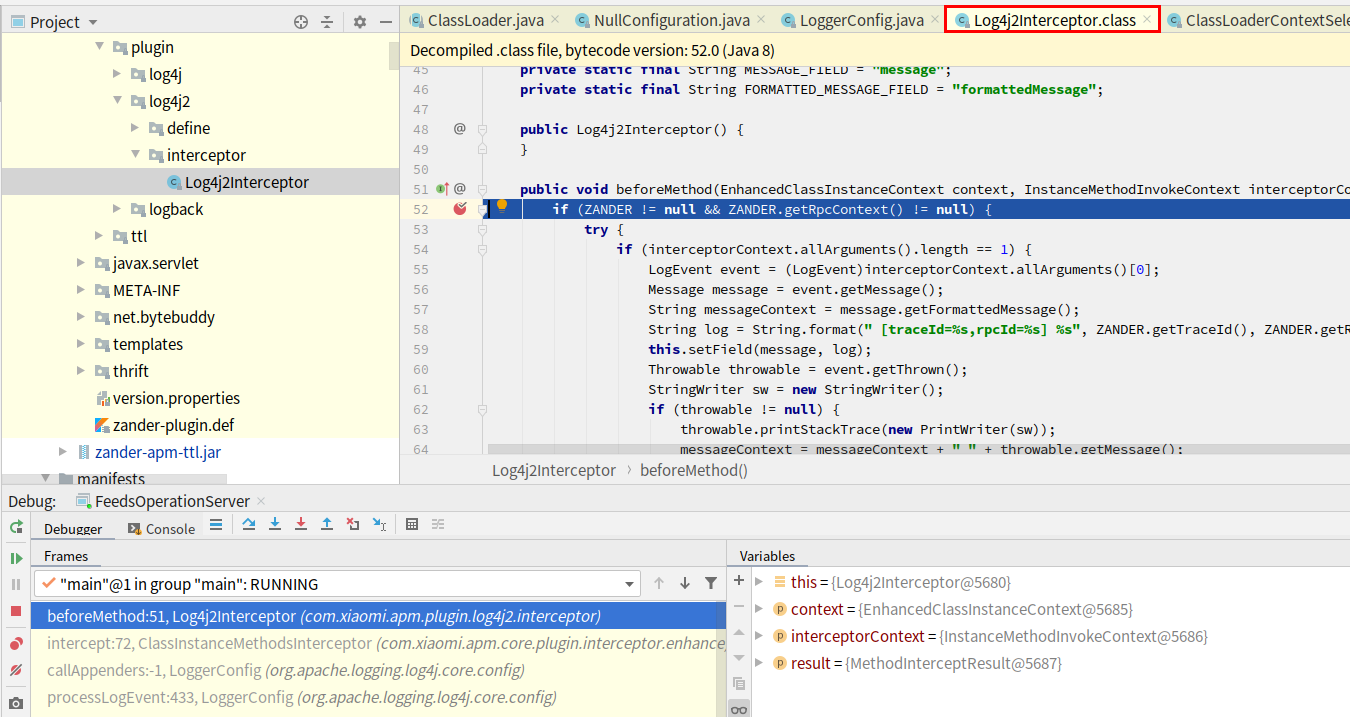Open Evaluate Expression calculator
The image size is (1350, 717).
pos(412,524)
